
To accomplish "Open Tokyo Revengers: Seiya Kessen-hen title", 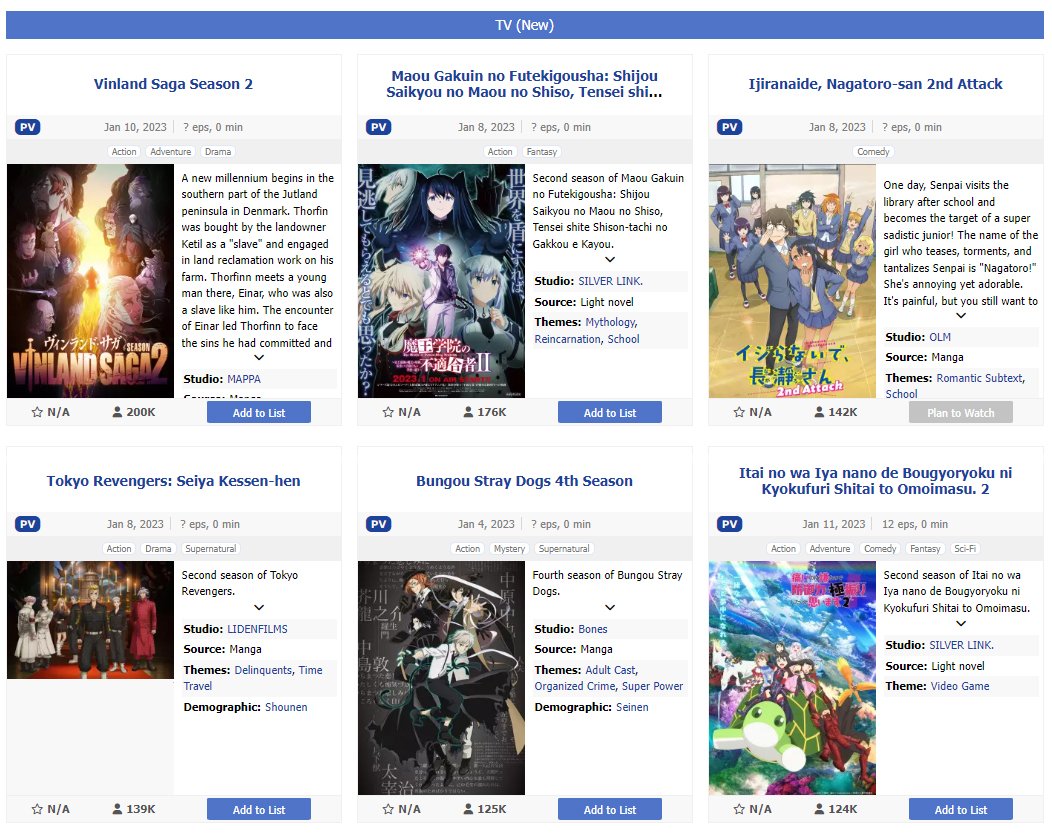I will tap(173, 481).
